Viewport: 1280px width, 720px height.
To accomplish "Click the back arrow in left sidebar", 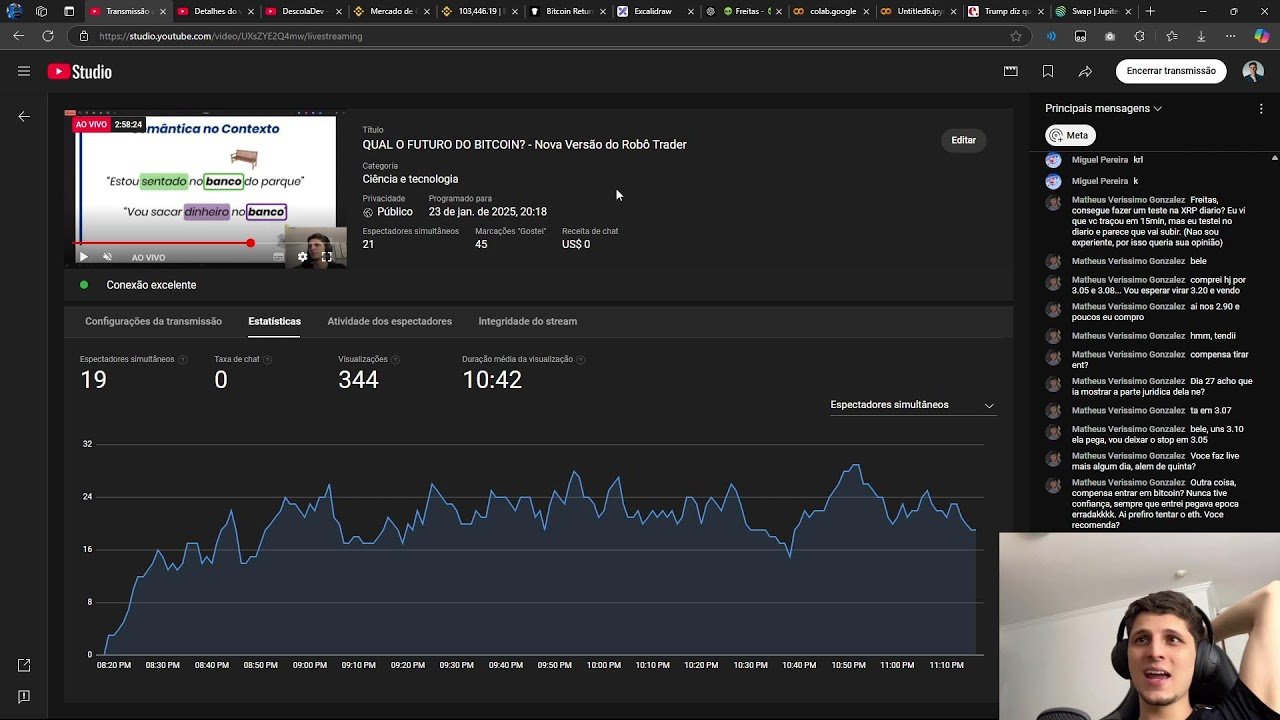I will coord(24,117).
